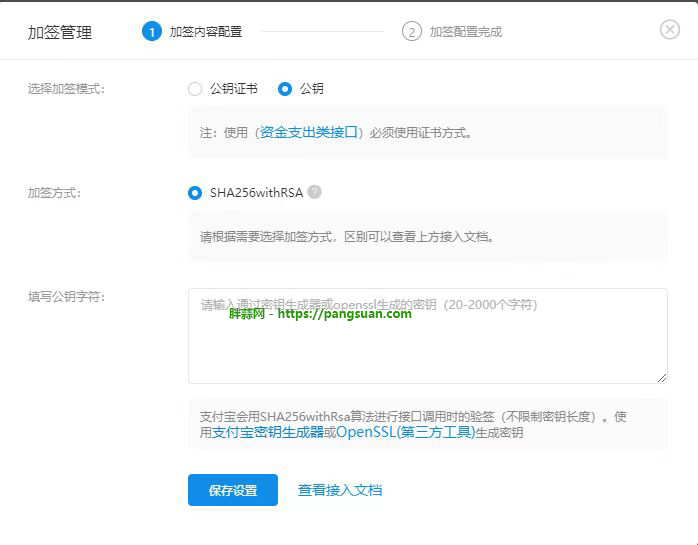Select the 公钥证书 radio button
The height and width of the screenshot is (545, 698).
point(195,89)
